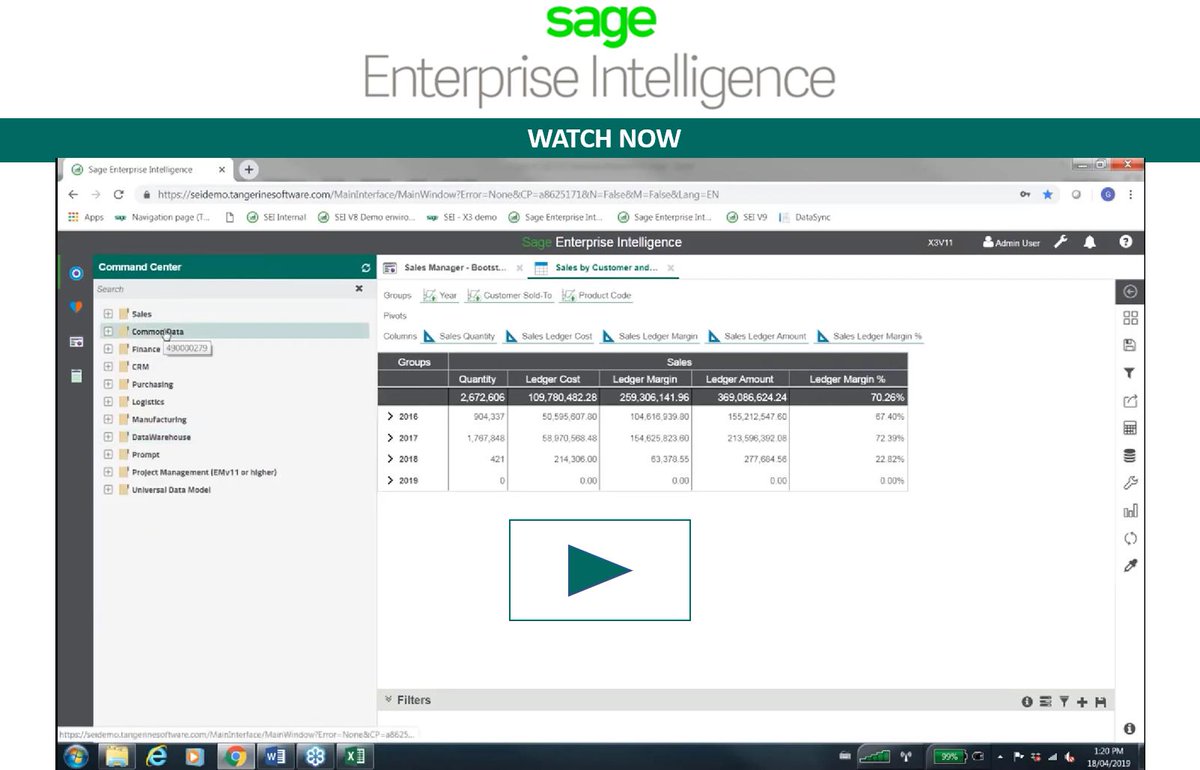Expand the Finance folder
This screenshot has height=770, width=1200.
tap(108, 349)
